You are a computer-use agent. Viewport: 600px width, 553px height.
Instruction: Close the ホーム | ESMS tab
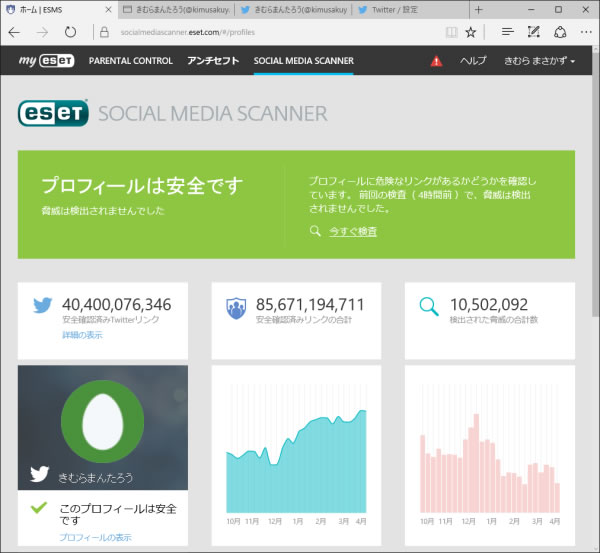[108, 10]
